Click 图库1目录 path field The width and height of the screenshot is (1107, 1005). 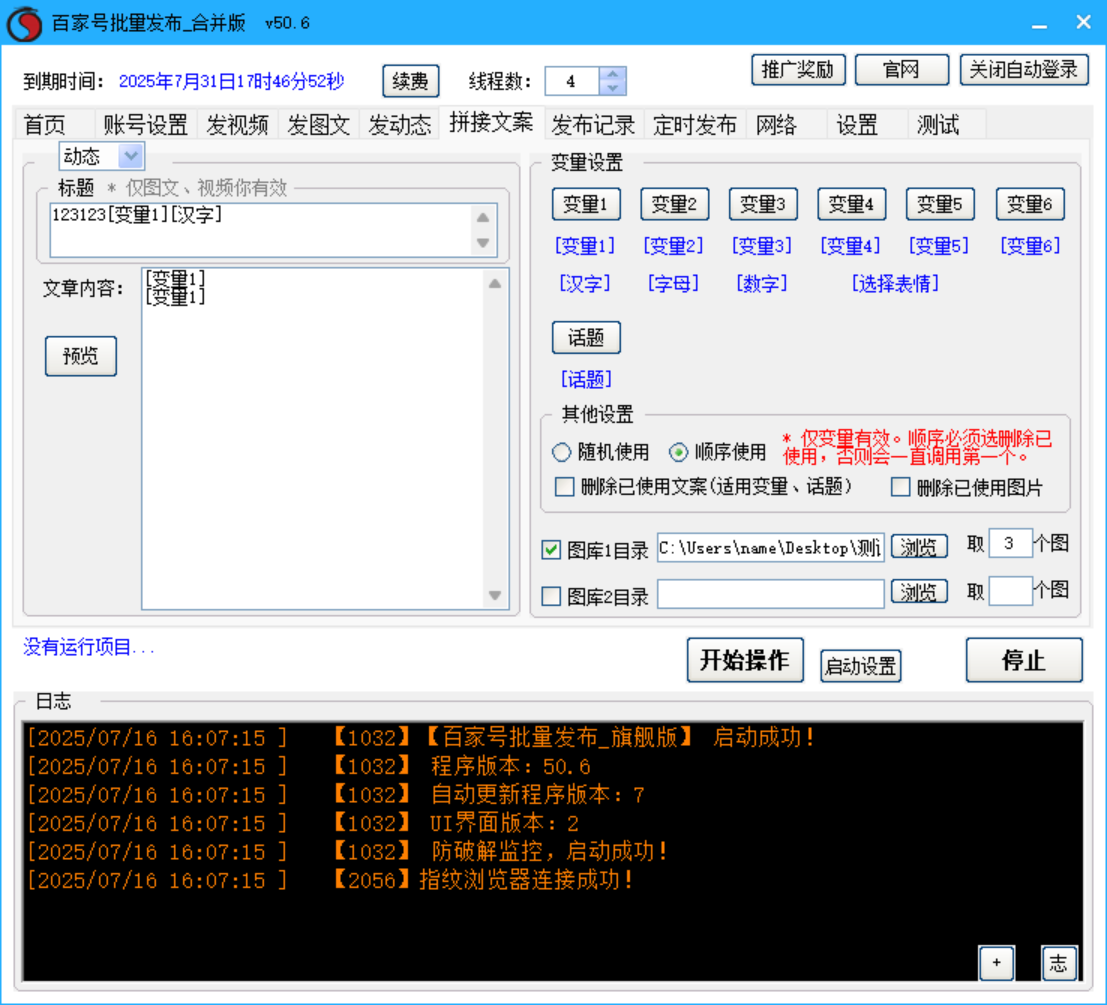[770, 548]
